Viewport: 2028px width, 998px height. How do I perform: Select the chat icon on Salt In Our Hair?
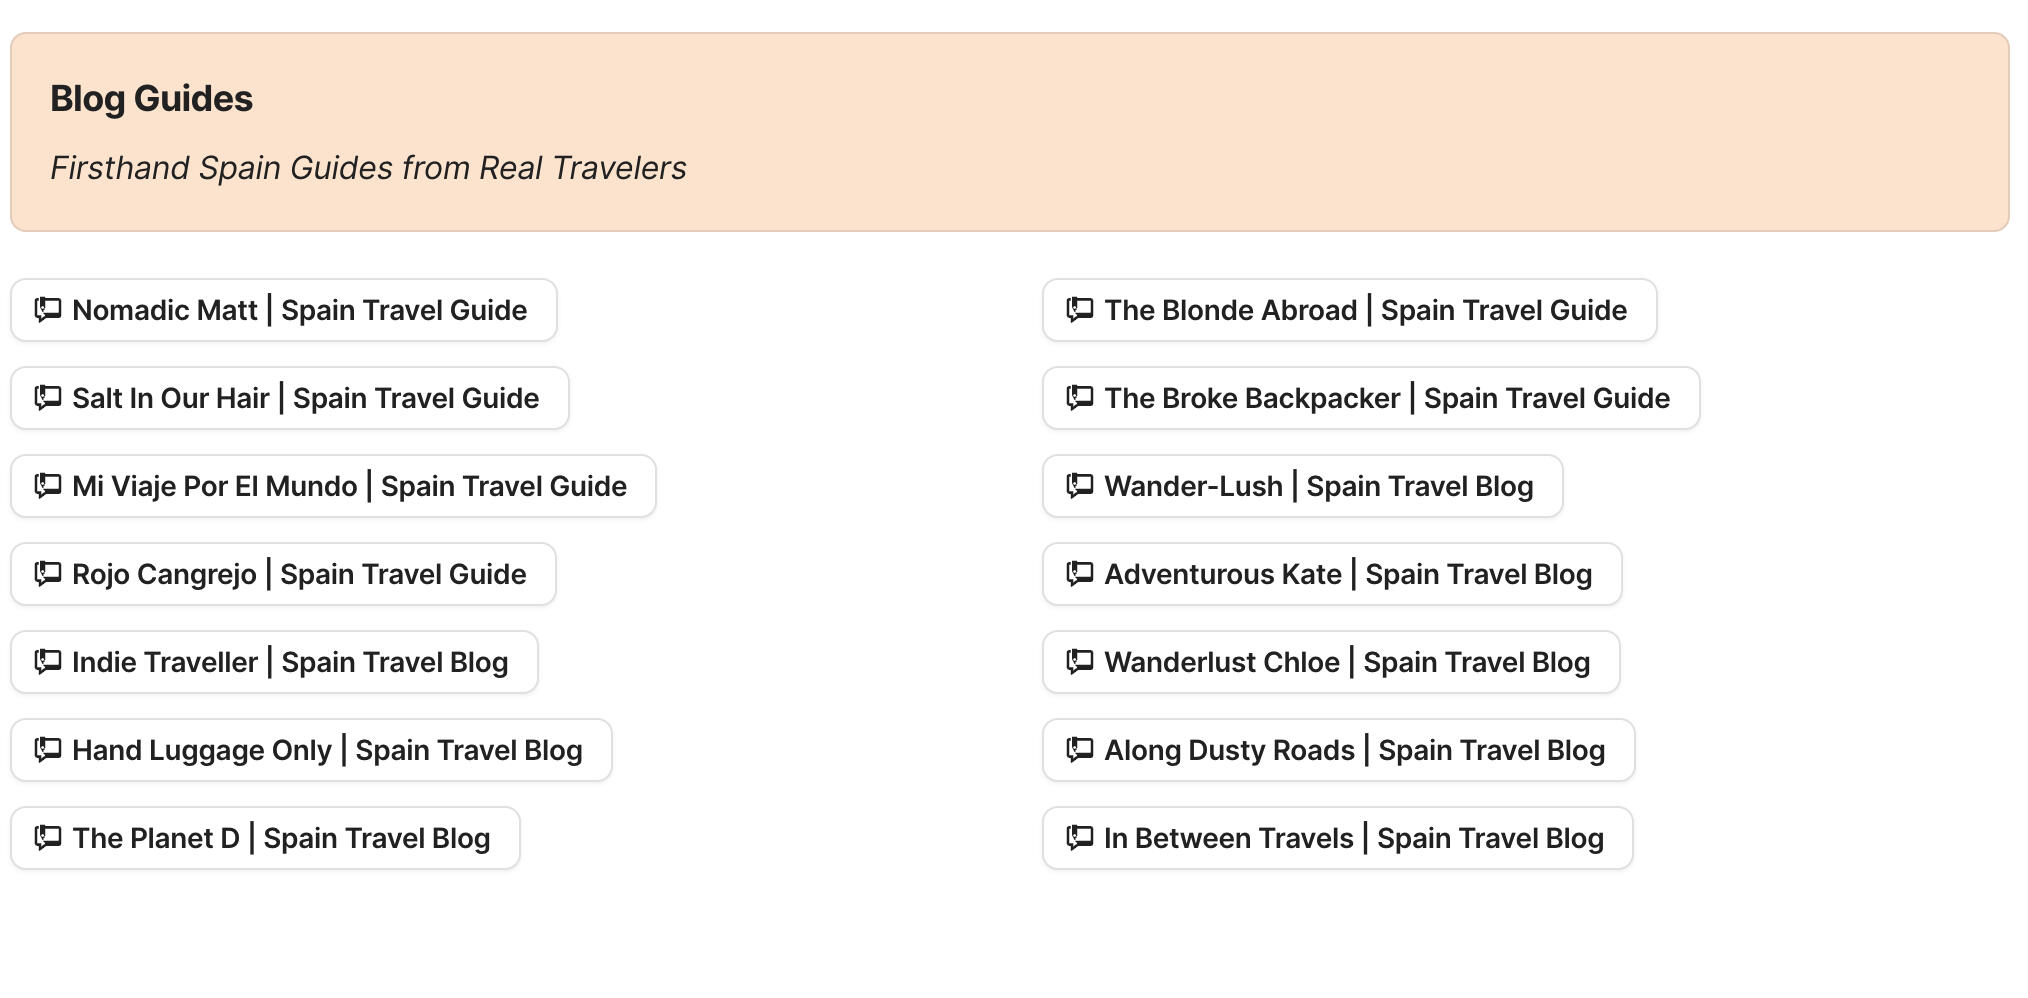[46, 399]
